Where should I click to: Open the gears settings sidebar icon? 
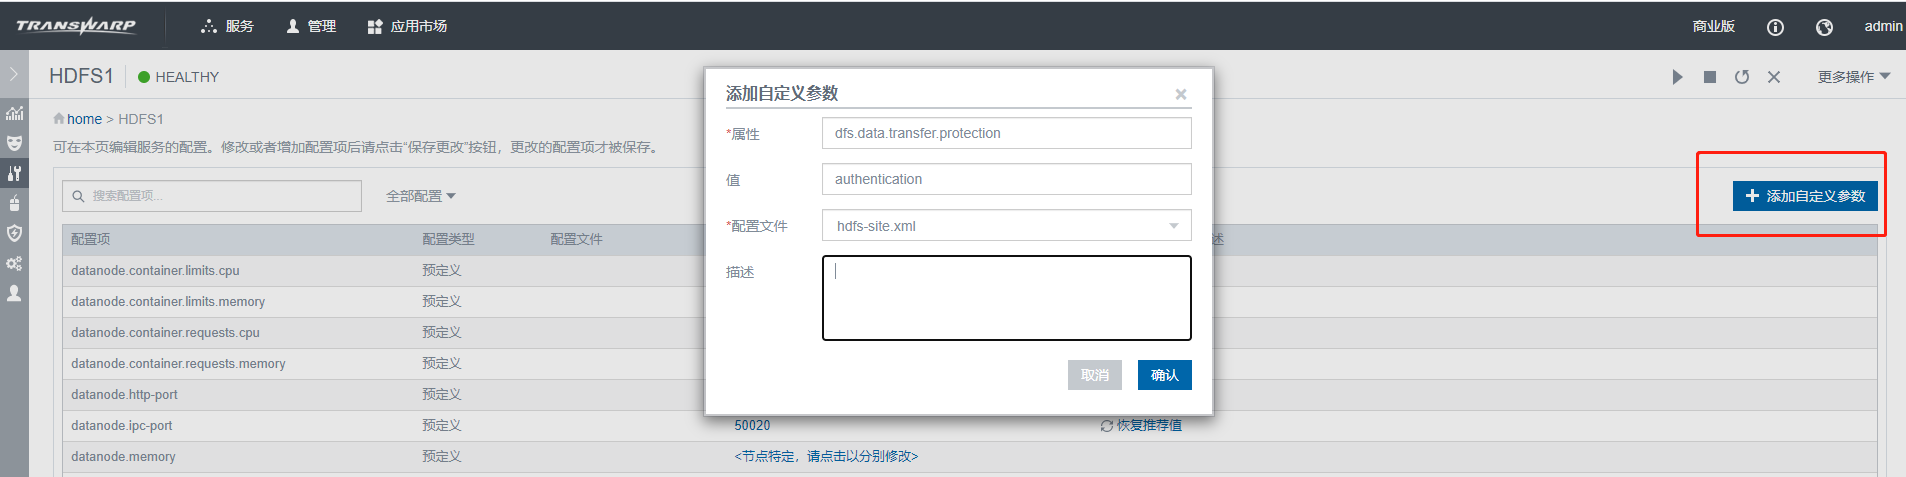(14, 263)
